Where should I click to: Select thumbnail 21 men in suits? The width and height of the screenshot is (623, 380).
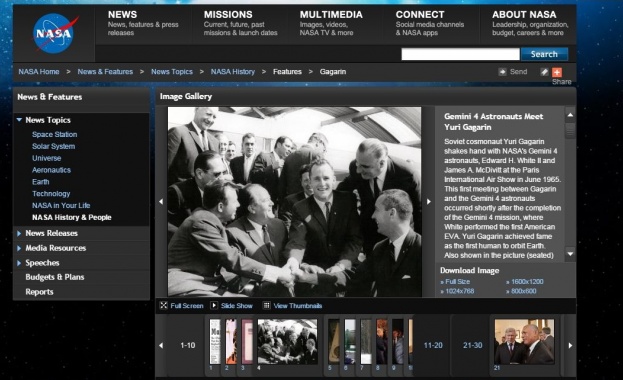click(x=524, y=342)
